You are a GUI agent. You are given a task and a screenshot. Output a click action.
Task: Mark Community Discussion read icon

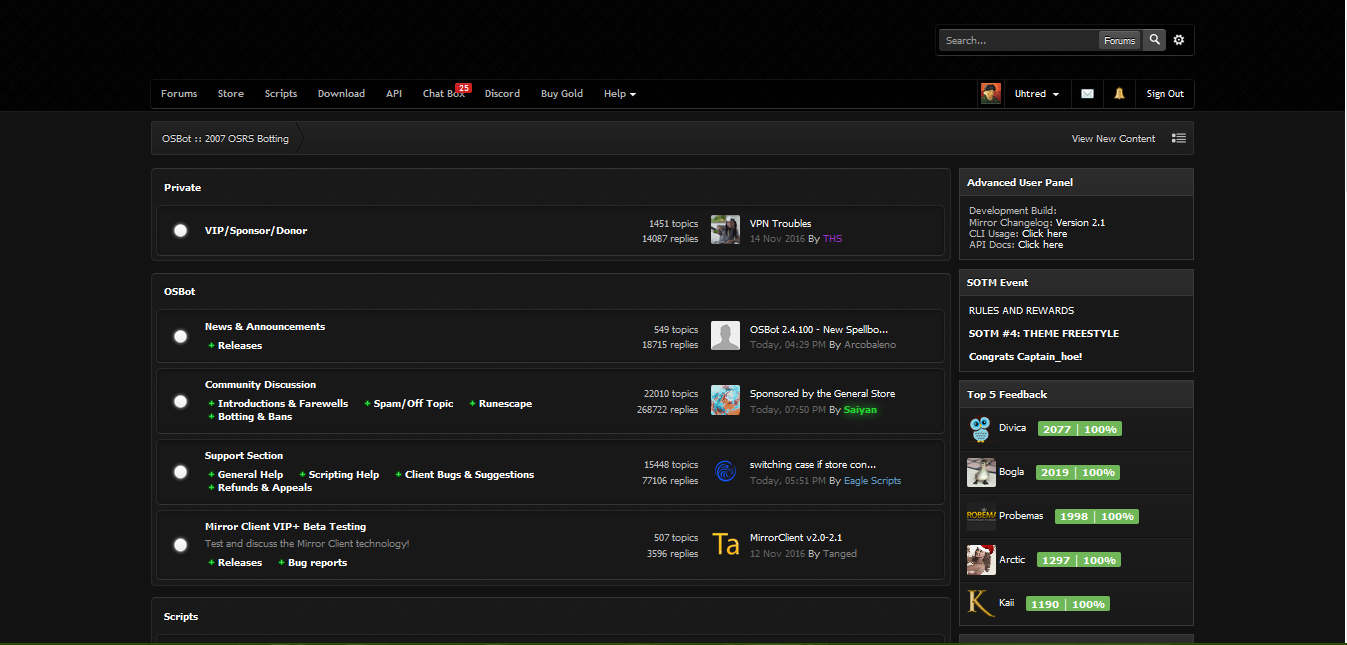click(x=180, y=401)
